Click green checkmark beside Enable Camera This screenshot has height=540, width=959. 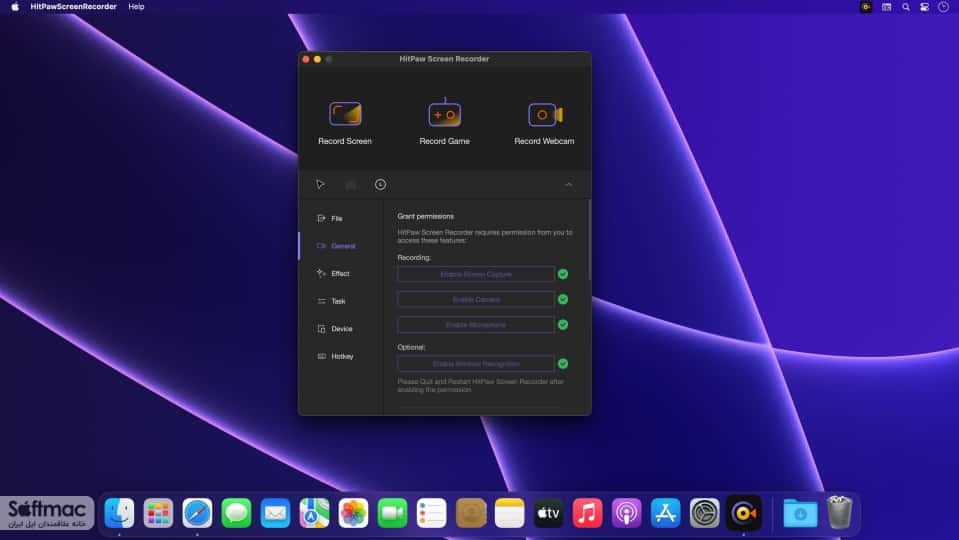(563, 299)
